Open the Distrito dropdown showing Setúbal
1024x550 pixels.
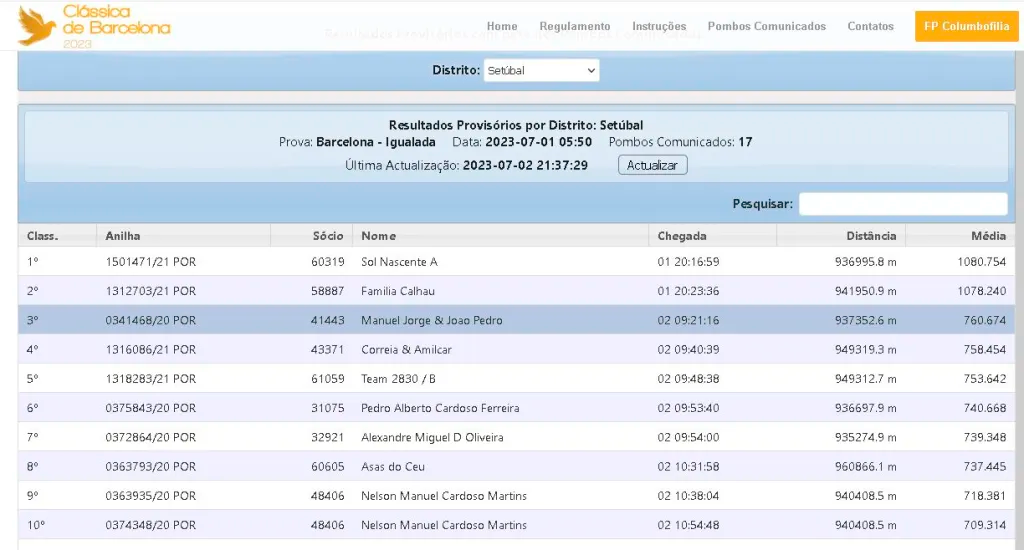541,71
